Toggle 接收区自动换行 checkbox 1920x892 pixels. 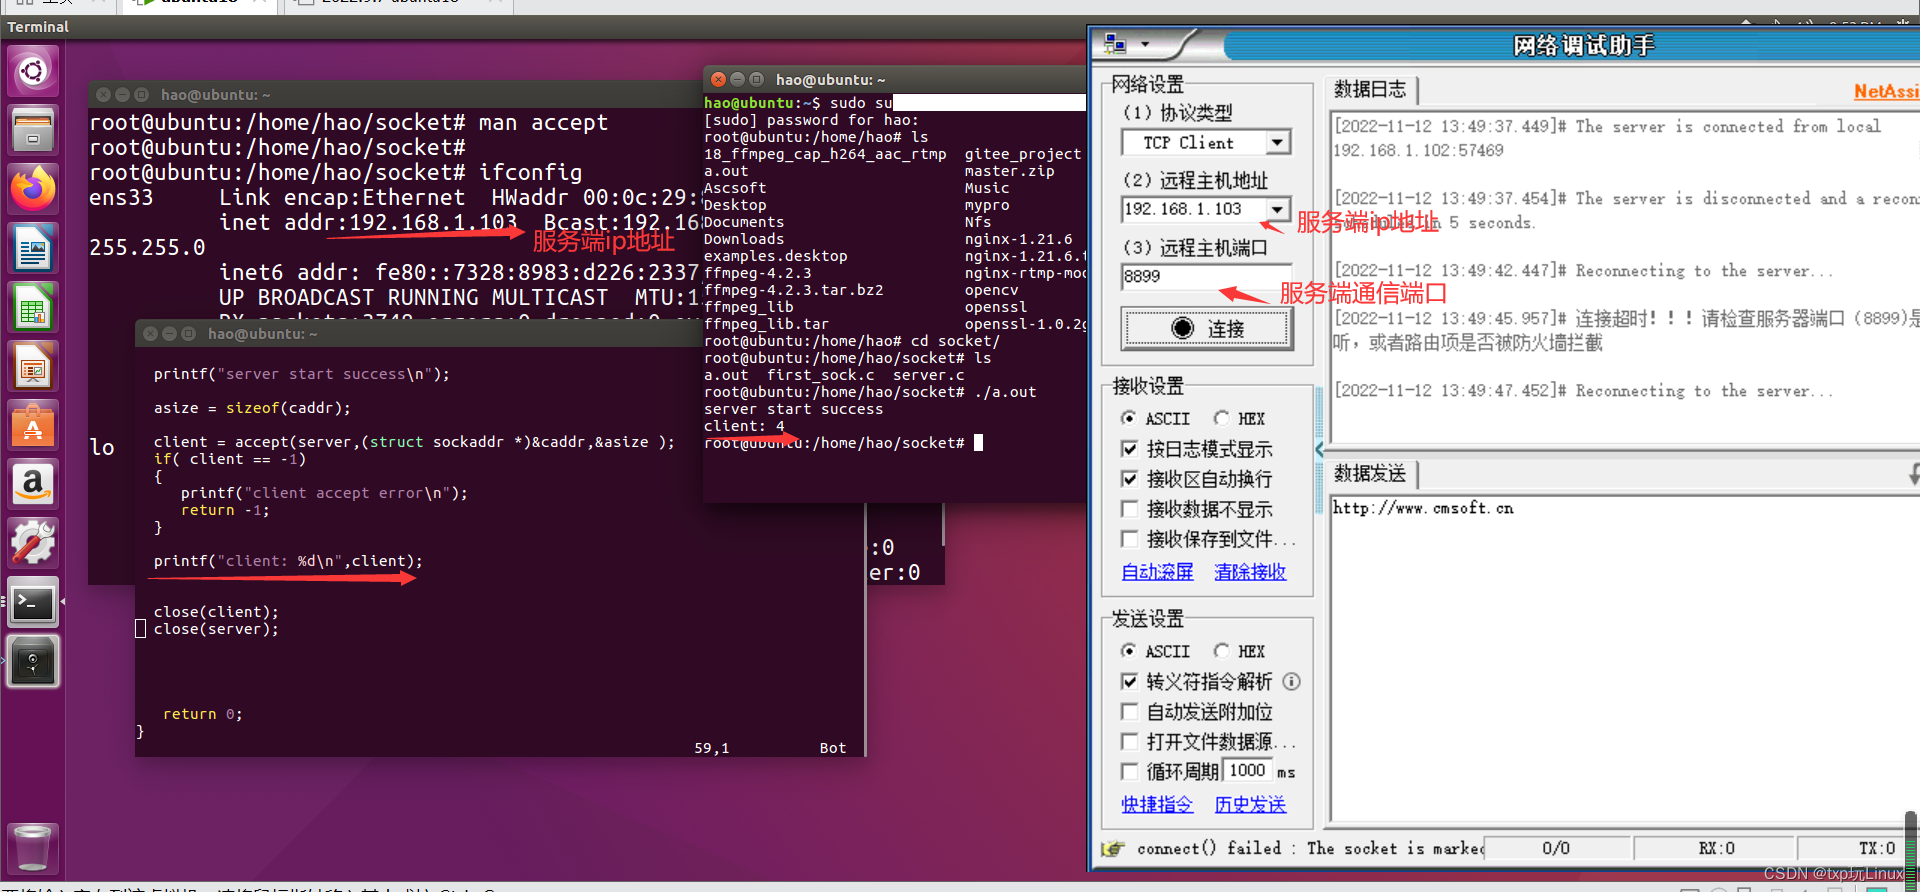tap(1130, 479)
